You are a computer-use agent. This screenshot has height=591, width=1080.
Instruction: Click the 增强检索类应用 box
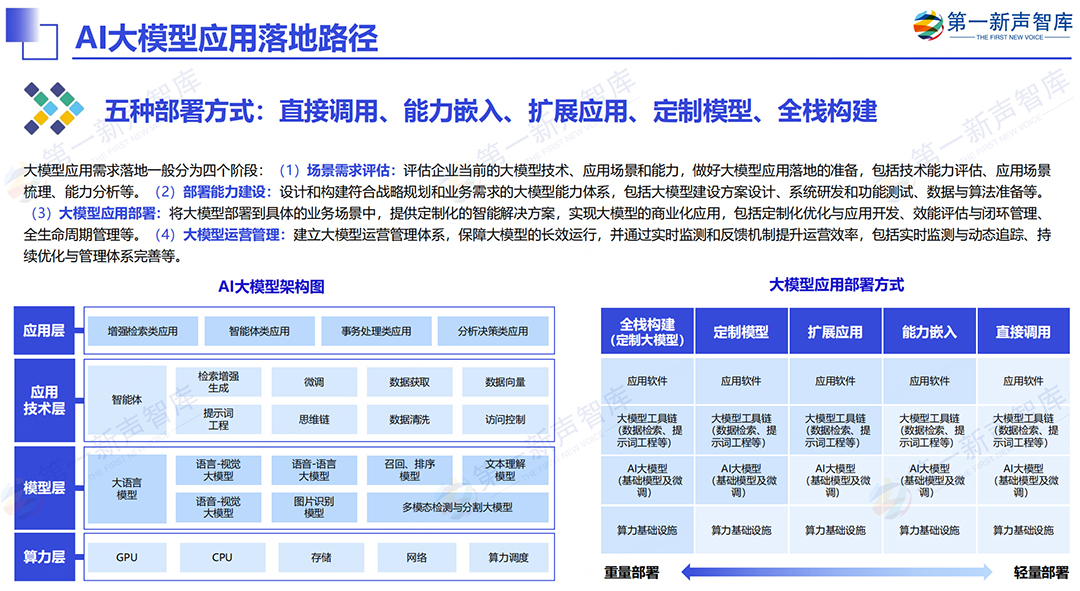point(143,331)
